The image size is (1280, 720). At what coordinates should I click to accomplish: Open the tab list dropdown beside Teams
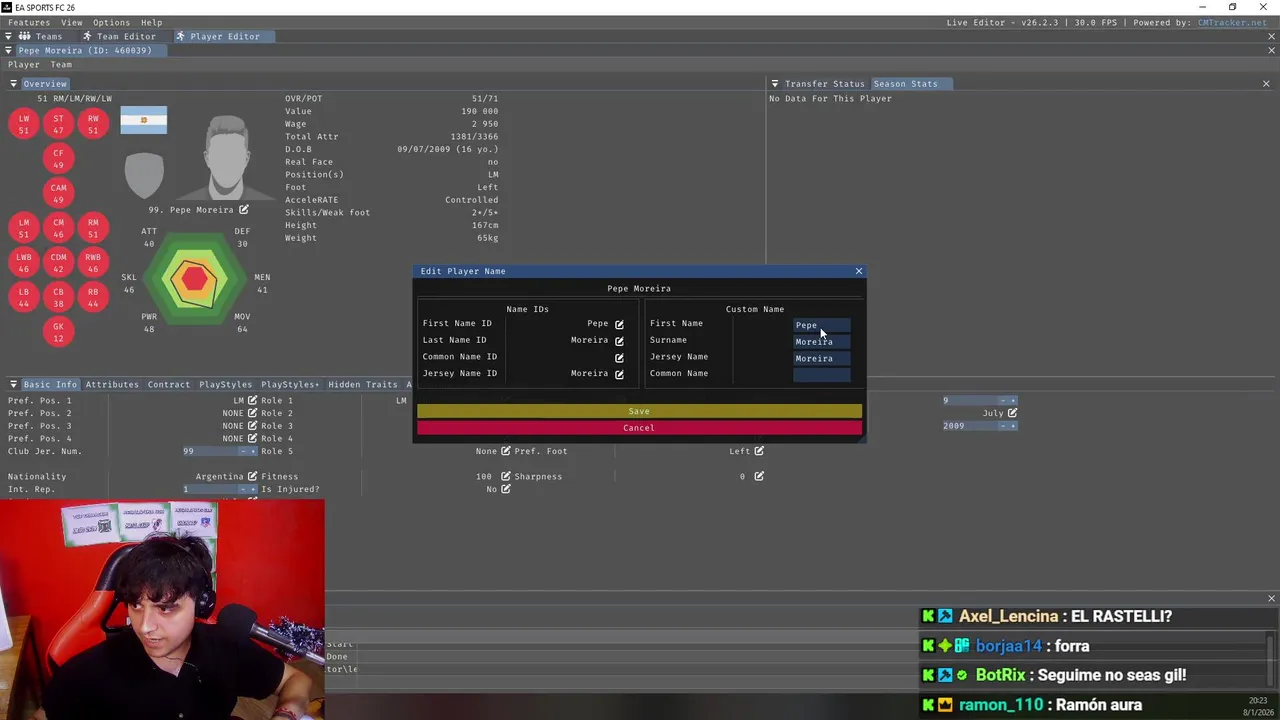click(x=9, y=36)
